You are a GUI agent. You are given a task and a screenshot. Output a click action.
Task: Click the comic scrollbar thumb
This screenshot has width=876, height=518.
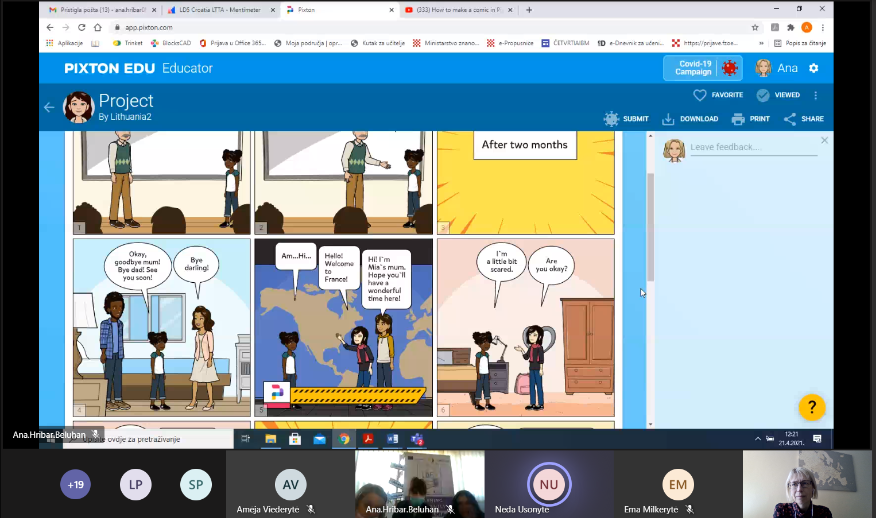pyautogui.click(x=650, y=226)
